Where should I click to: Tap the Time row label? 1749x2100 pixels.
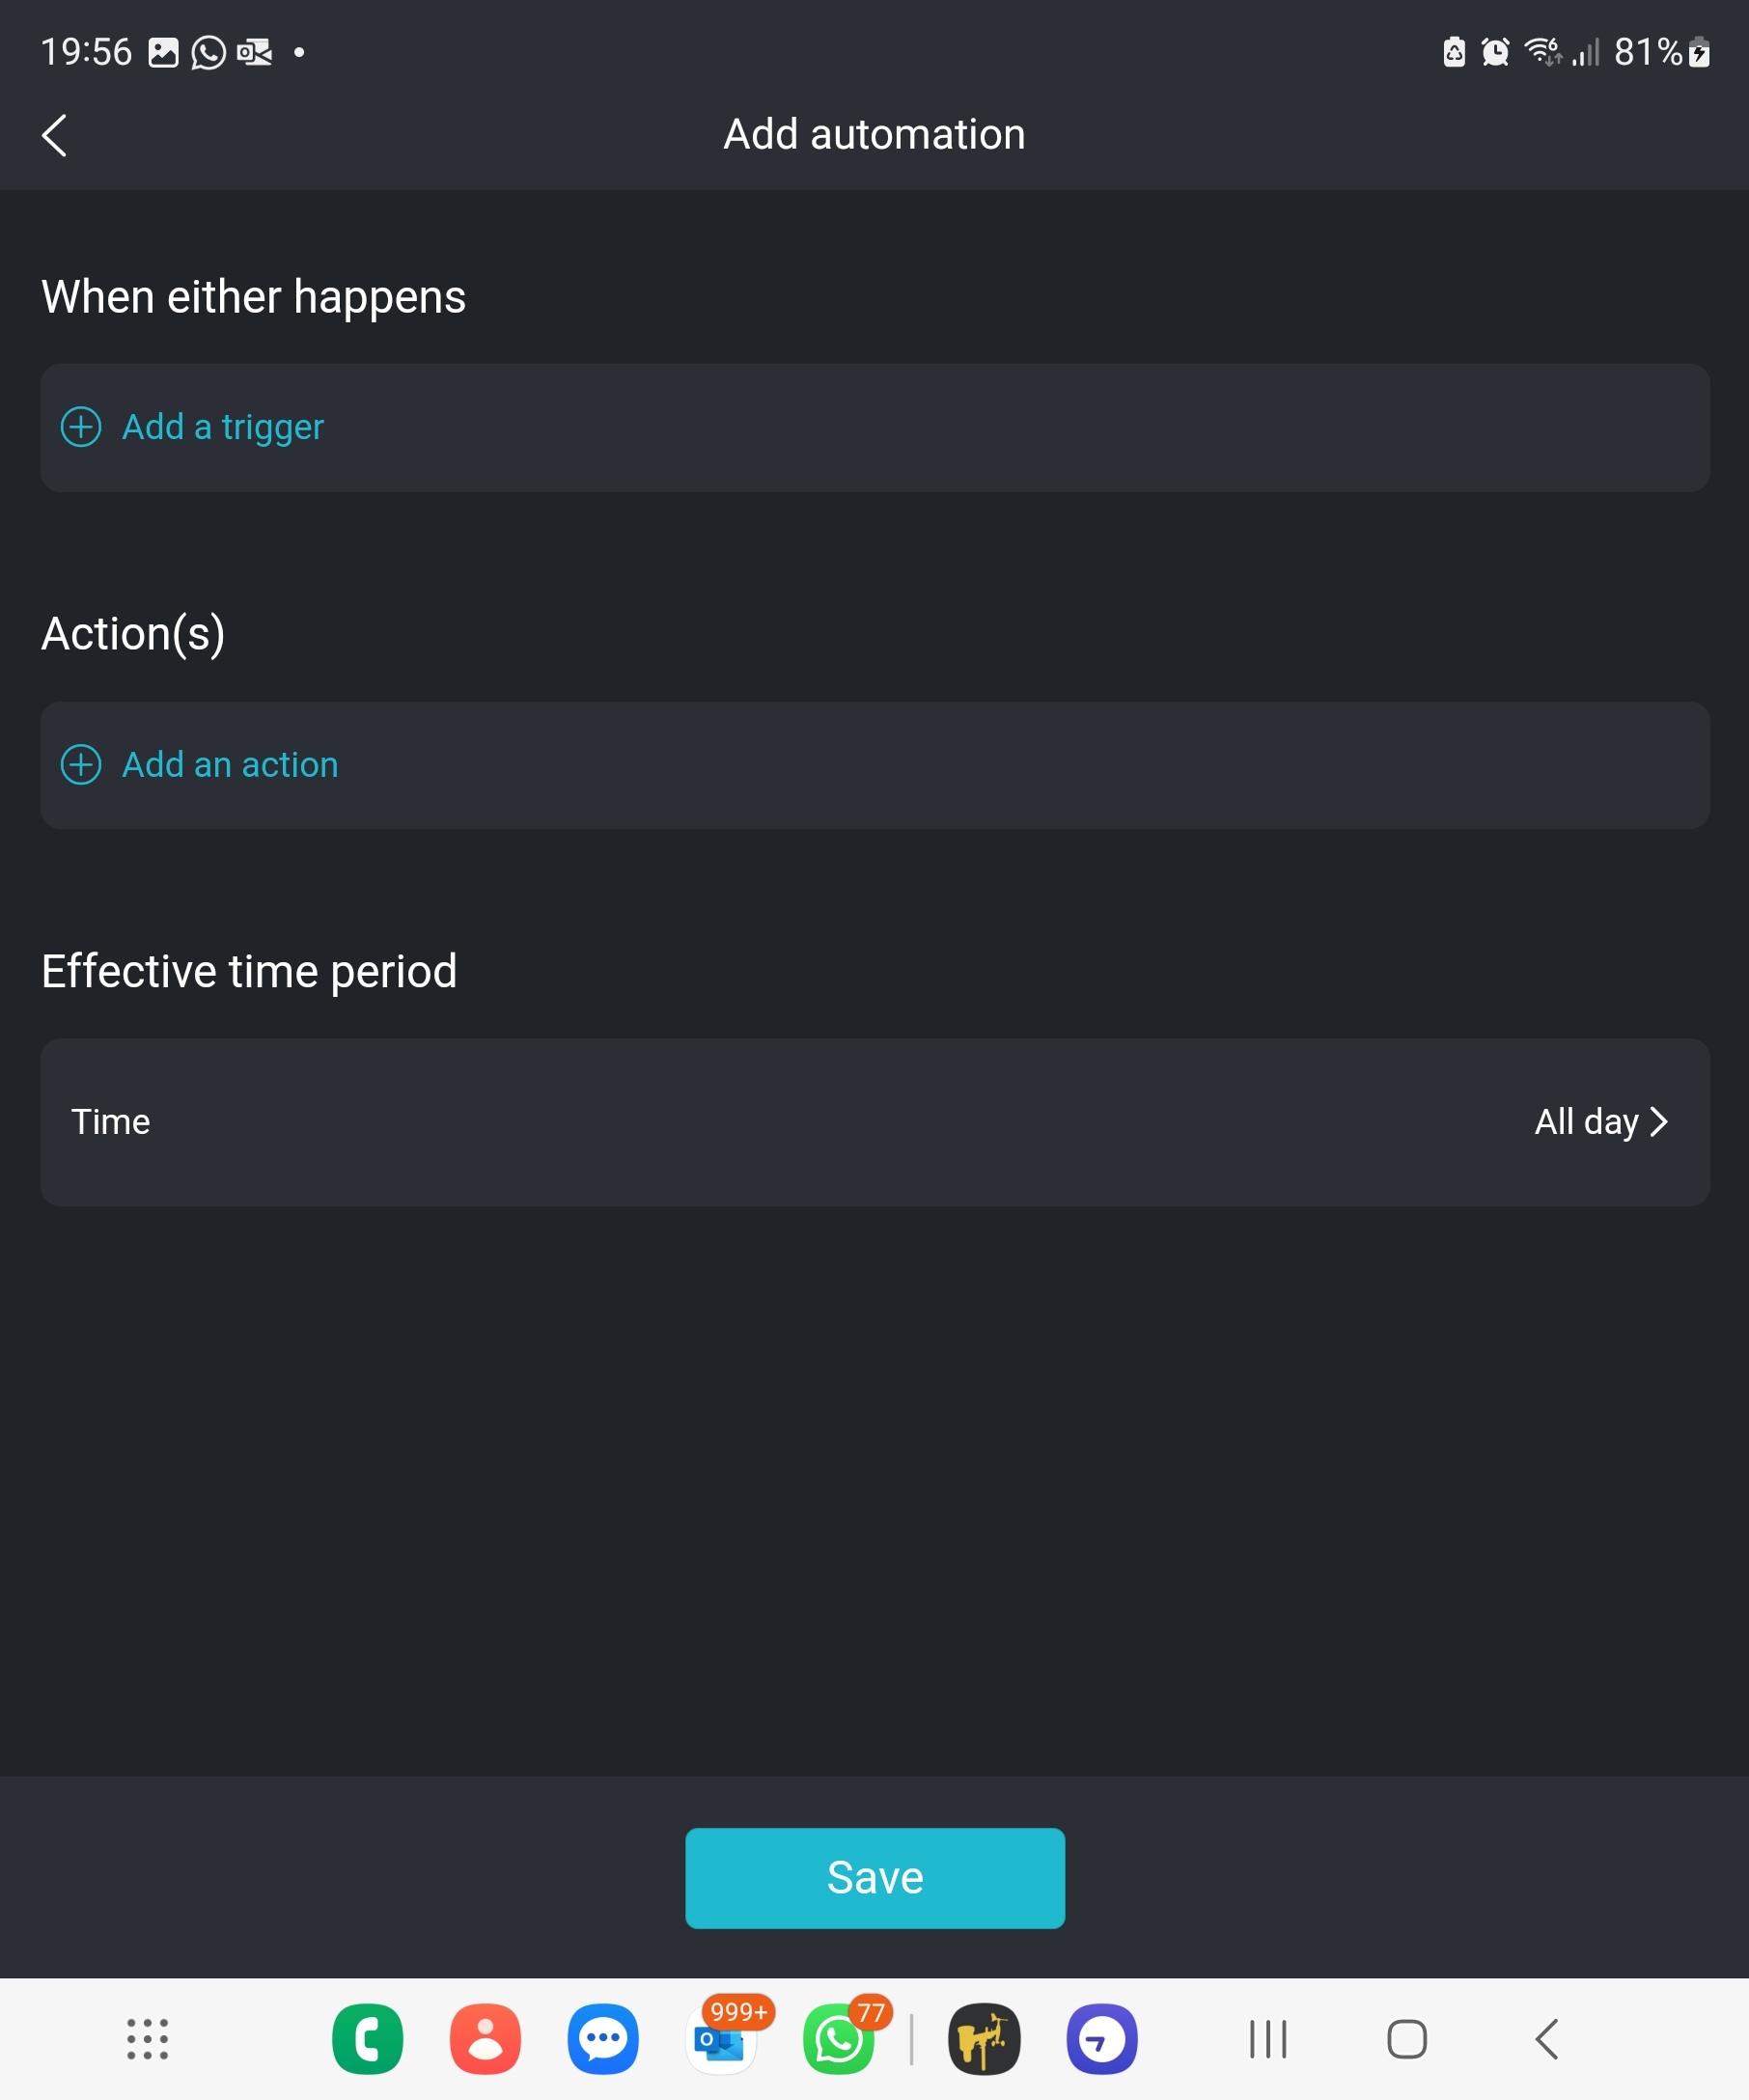(111, 1122)
